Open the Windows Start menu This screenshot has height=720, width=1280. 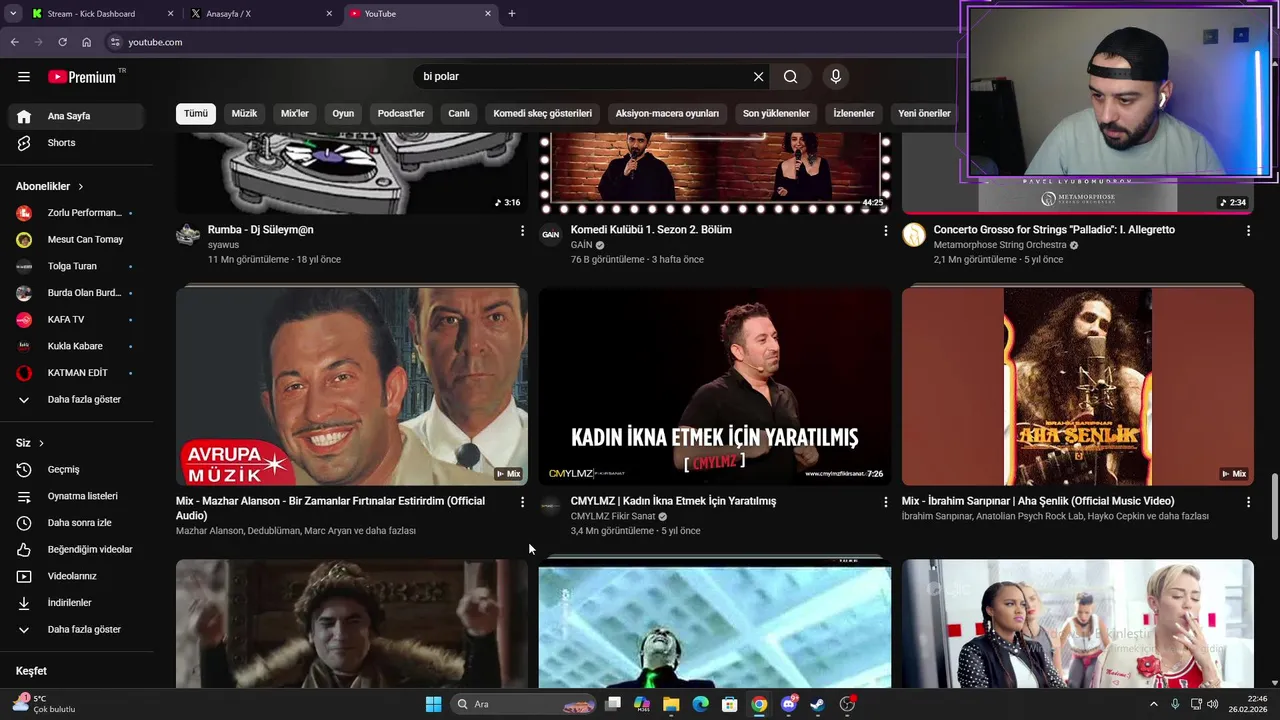pyautogui.click(x=433, y=704)
